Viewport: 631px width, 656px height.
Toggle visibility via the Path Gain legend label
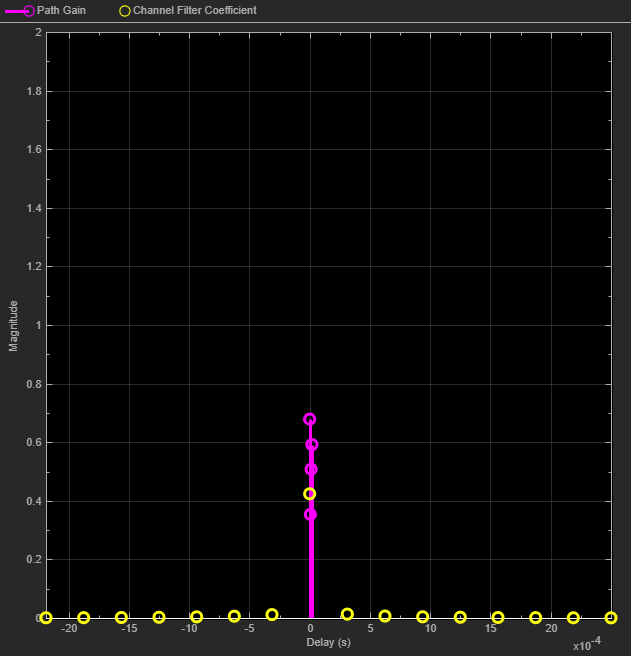[61, 10]
